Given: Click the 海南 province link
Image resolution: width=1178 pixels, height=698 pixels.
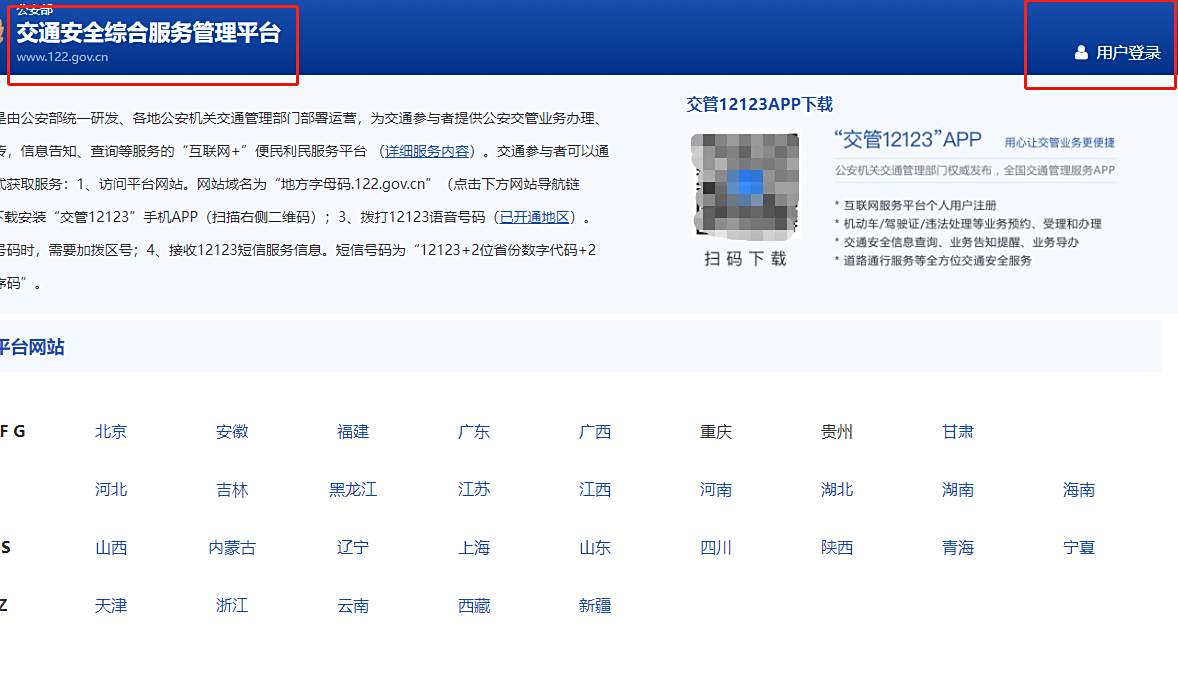Looking at the screenshot, I should (1078, 490).
